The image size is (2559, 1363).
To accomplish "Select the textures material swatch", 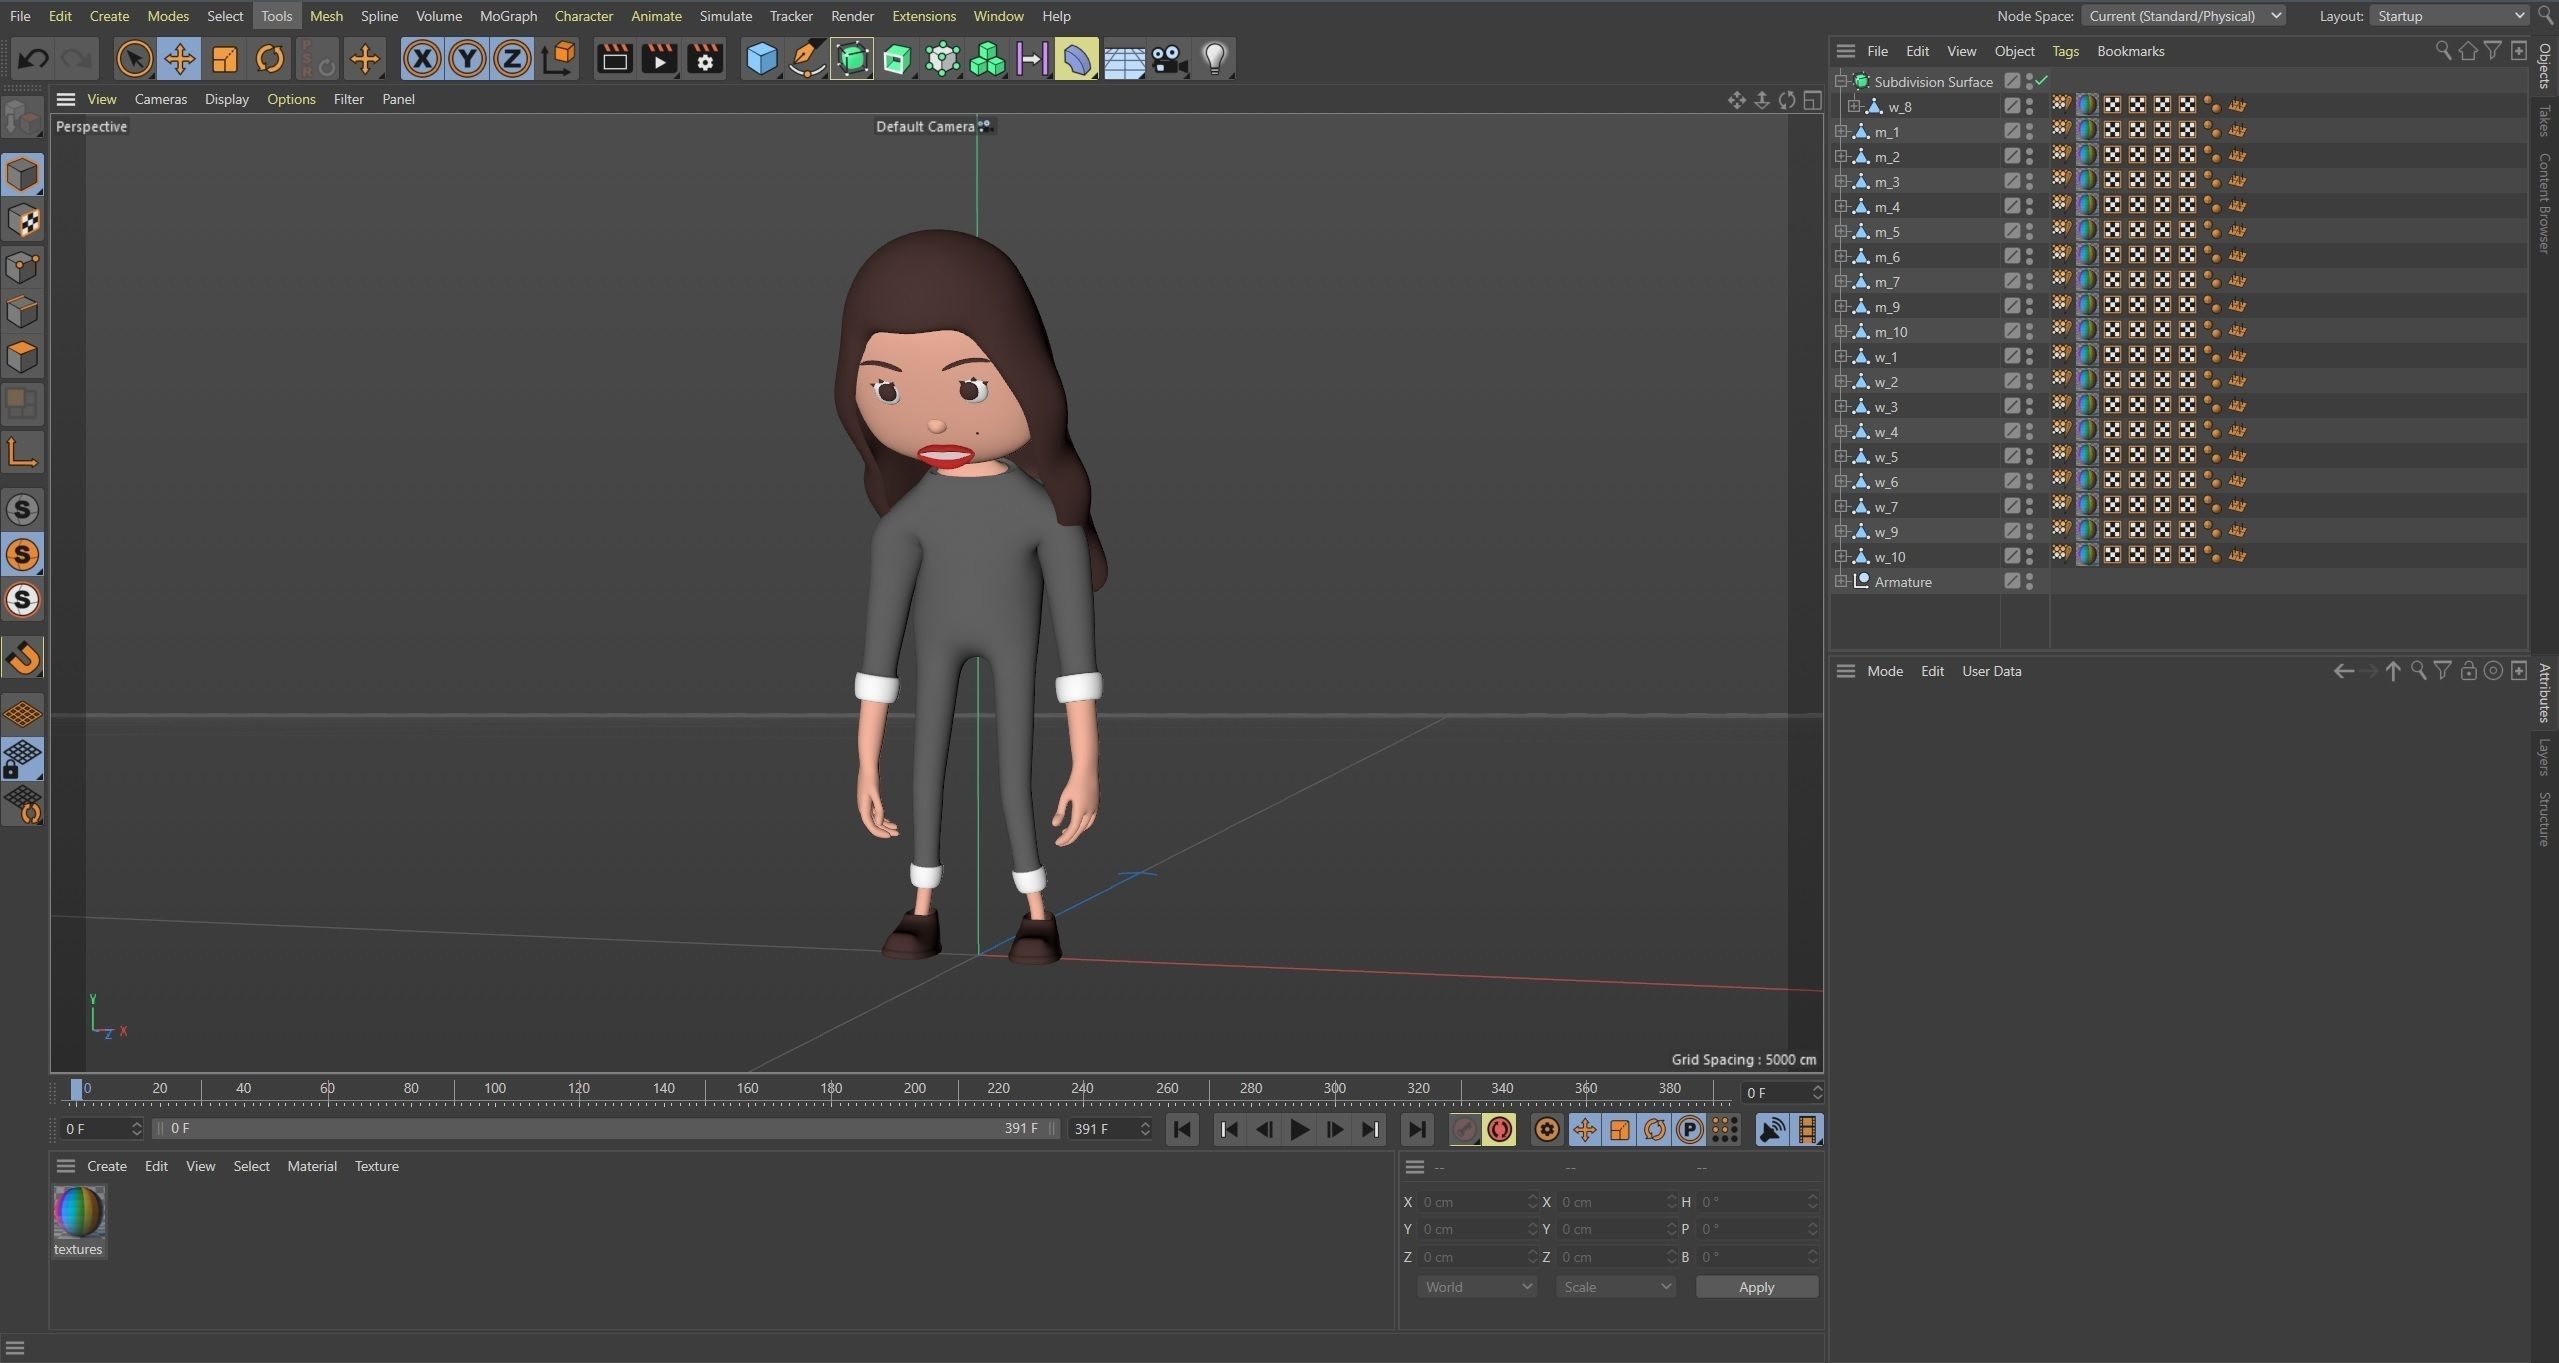I will click(78, 1212).
